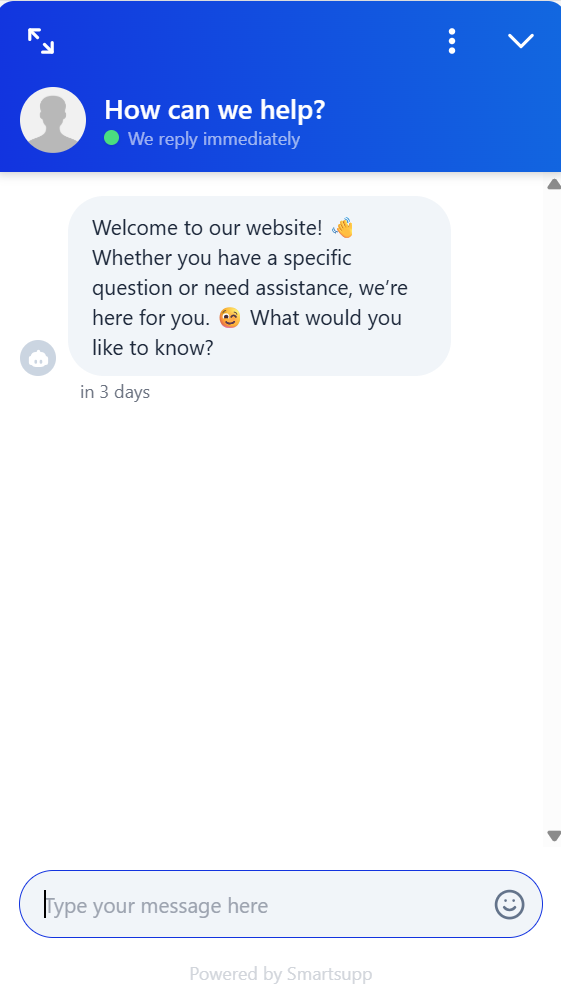Click the green online status dot
Screen dimensions: 561x997
(111, 137)
